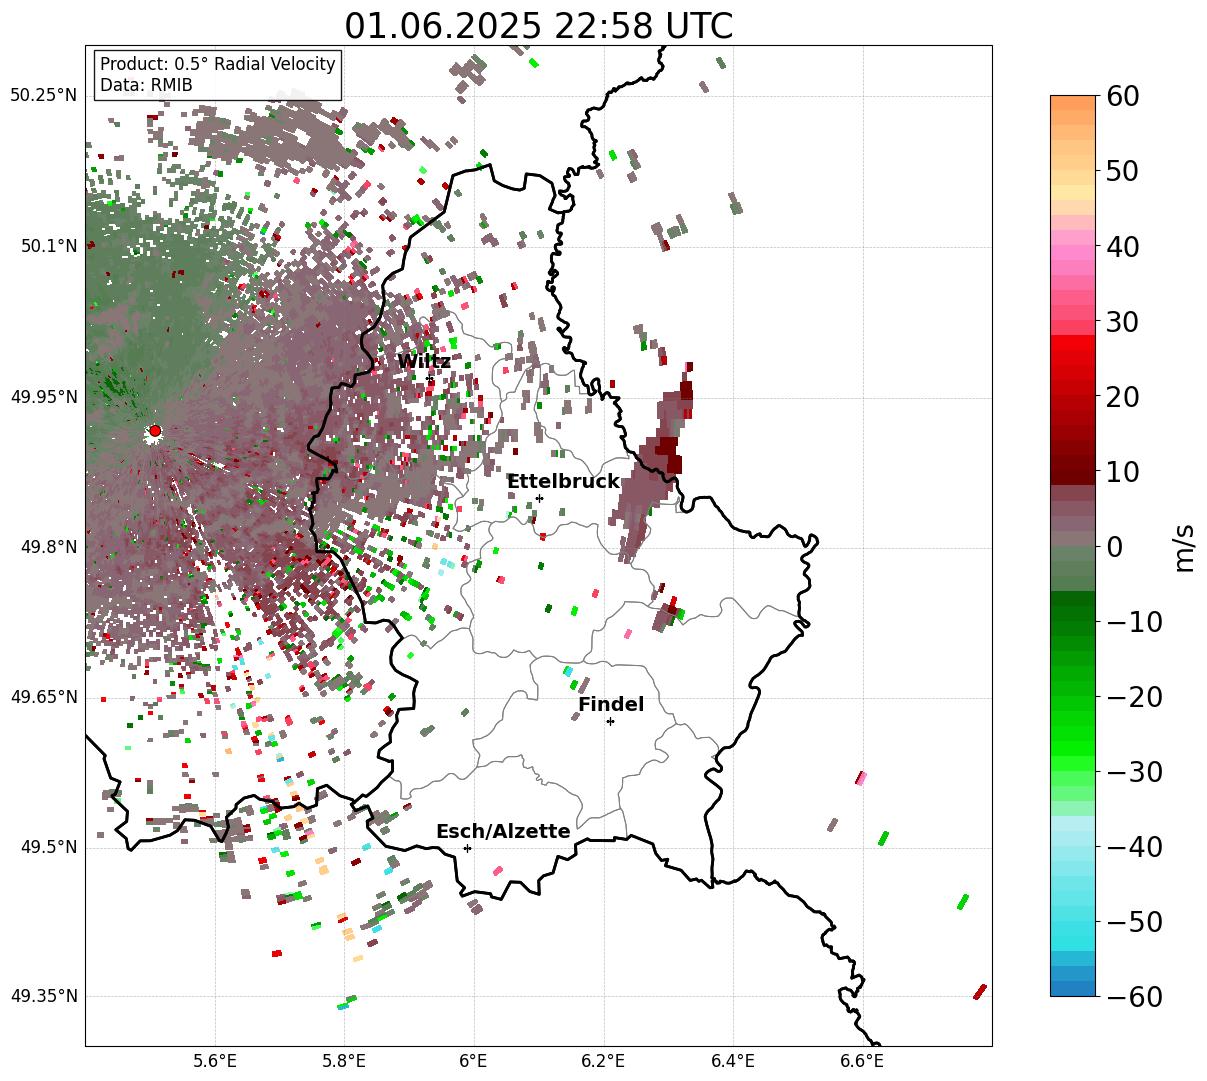Screen dimensions: 1207x1081
Task: Click the 6.2°E longitude label
Action: point(603,1061)
